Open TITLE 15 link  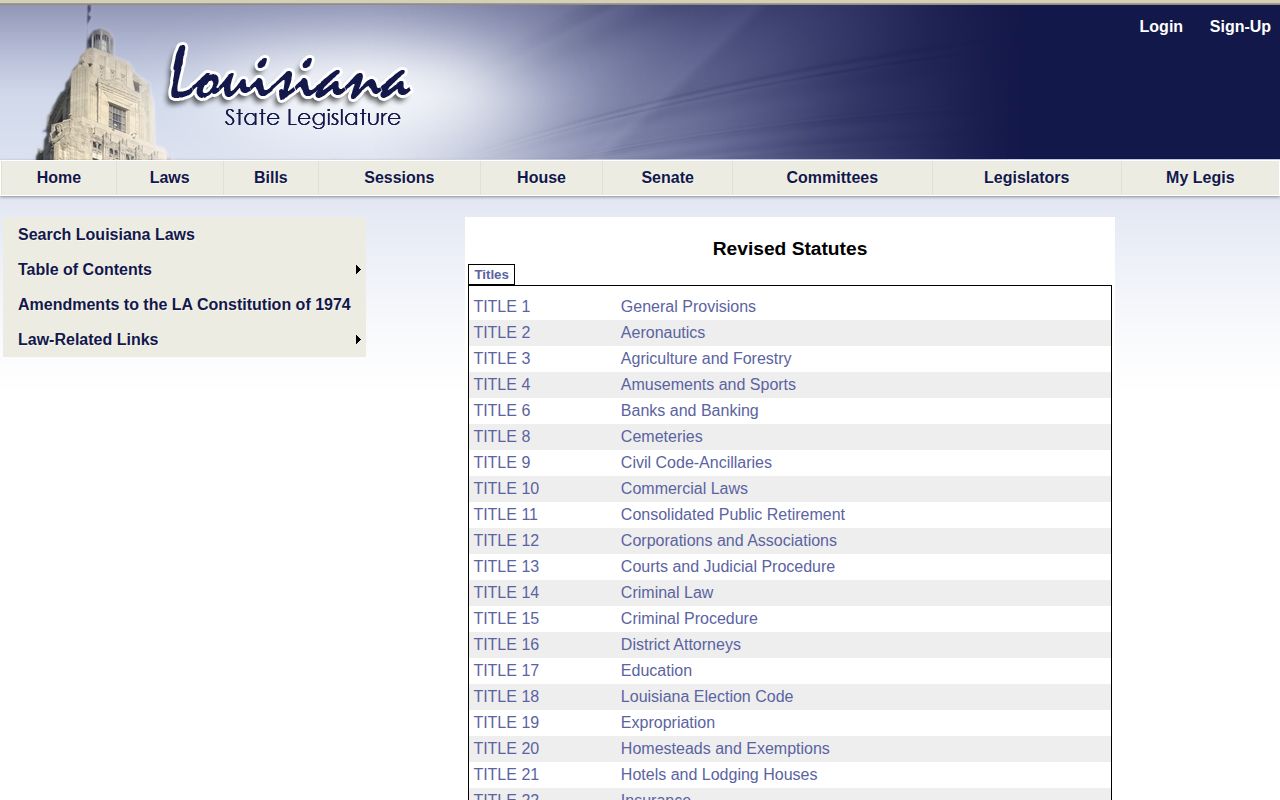point(506,619)
